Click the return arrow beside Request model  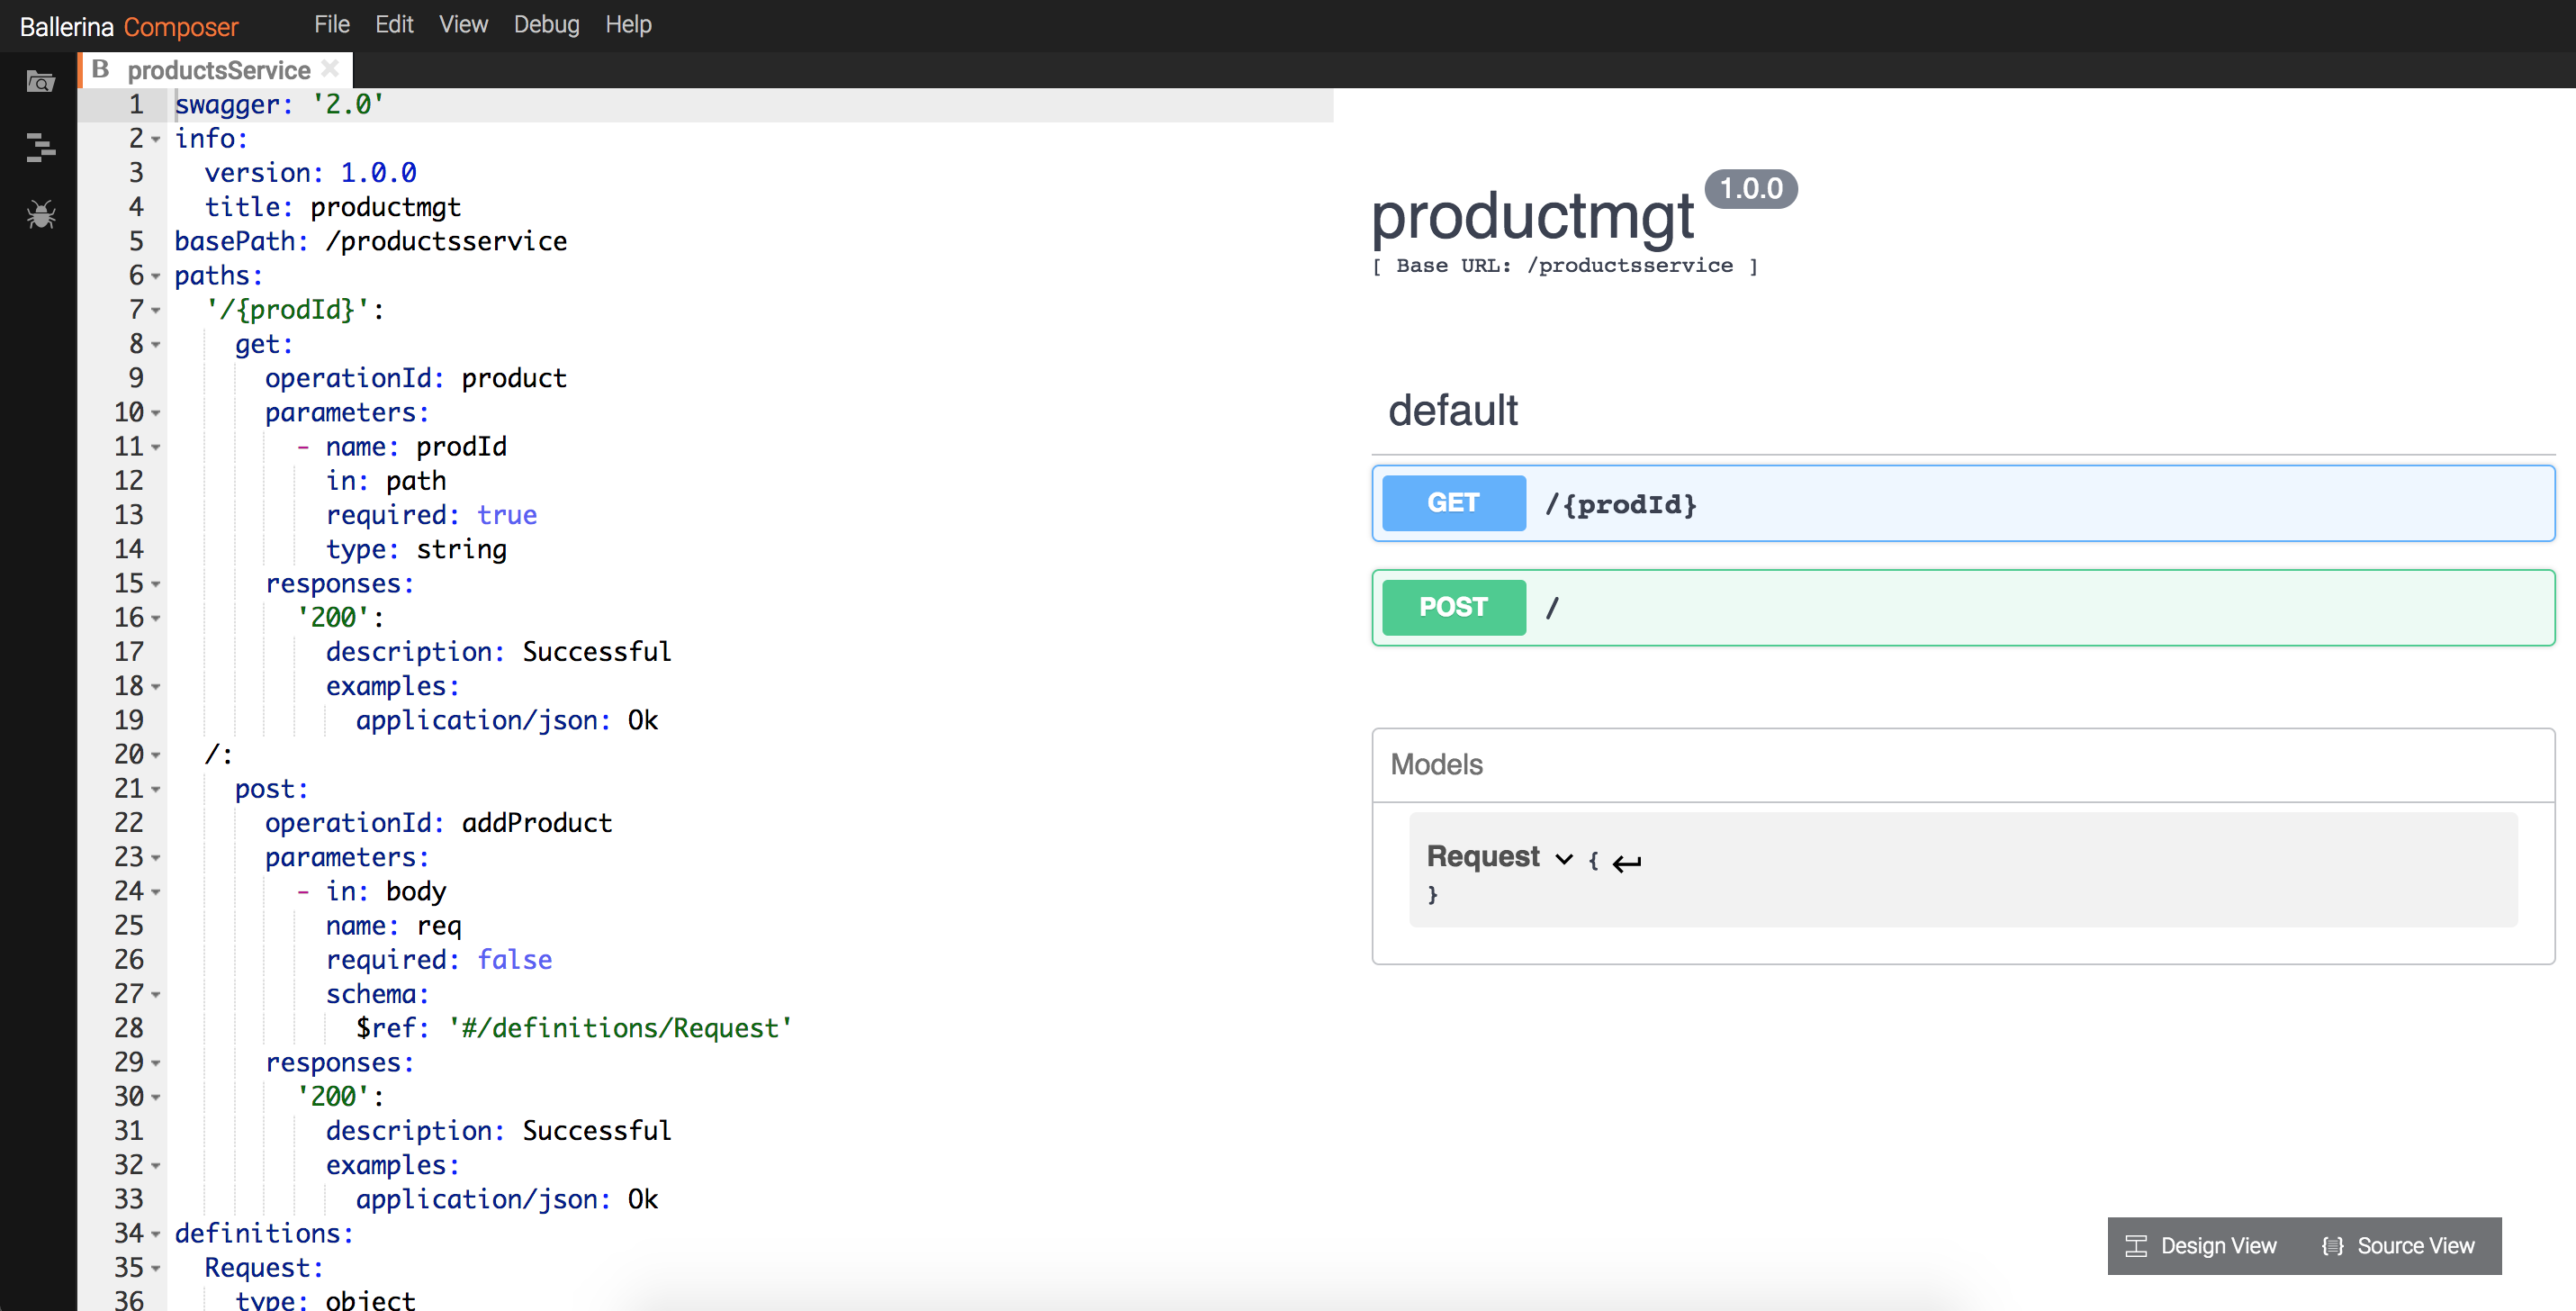[1627, 862]
